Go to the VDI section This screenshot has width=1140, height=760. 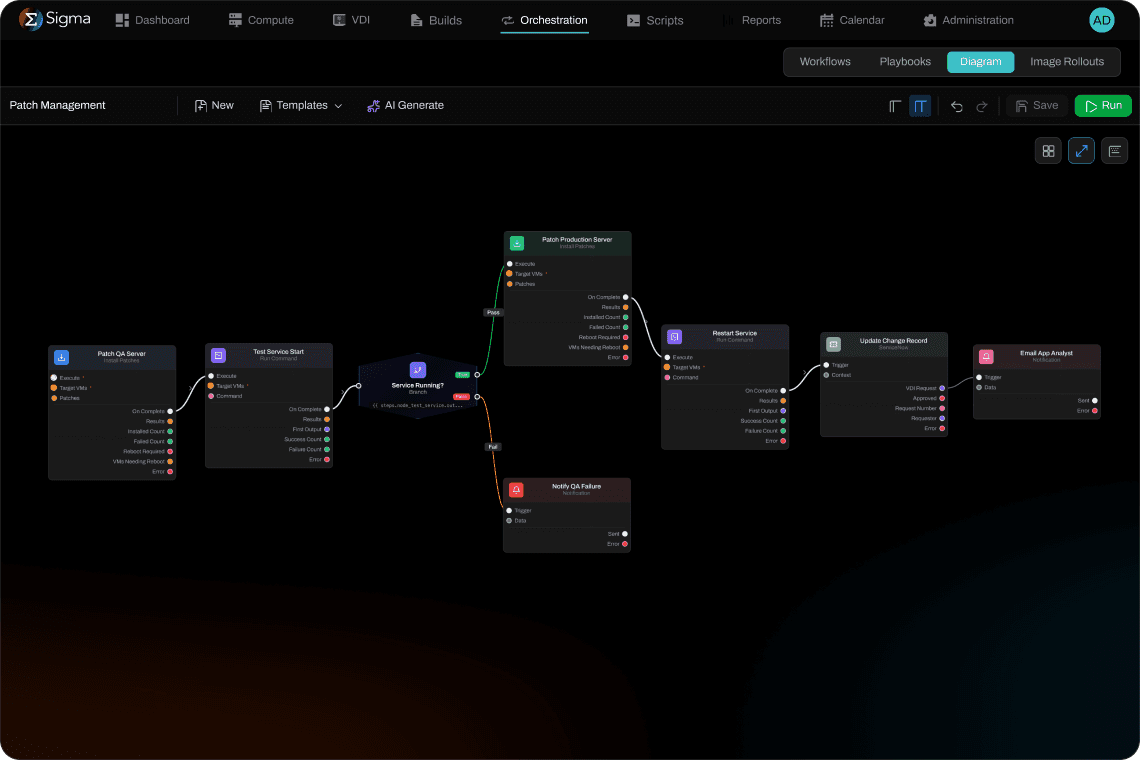[x=351, y=20]
